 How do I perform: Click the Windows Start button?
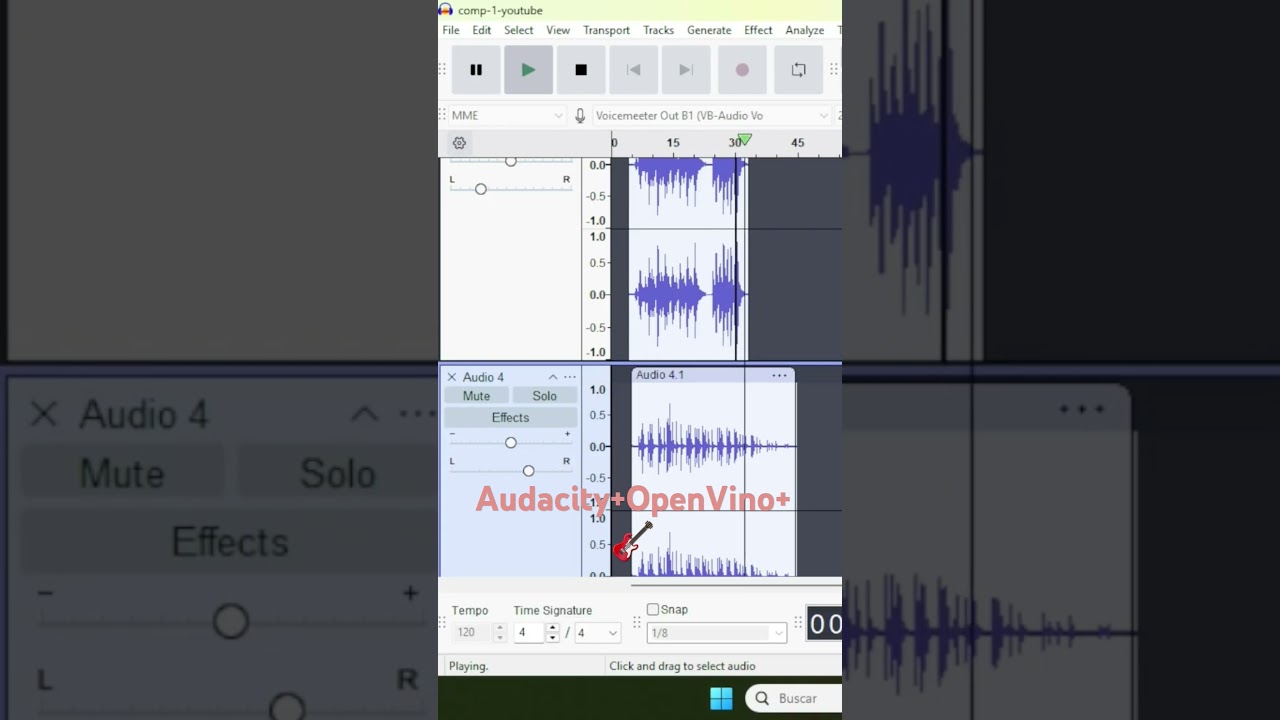pos(721,698)
